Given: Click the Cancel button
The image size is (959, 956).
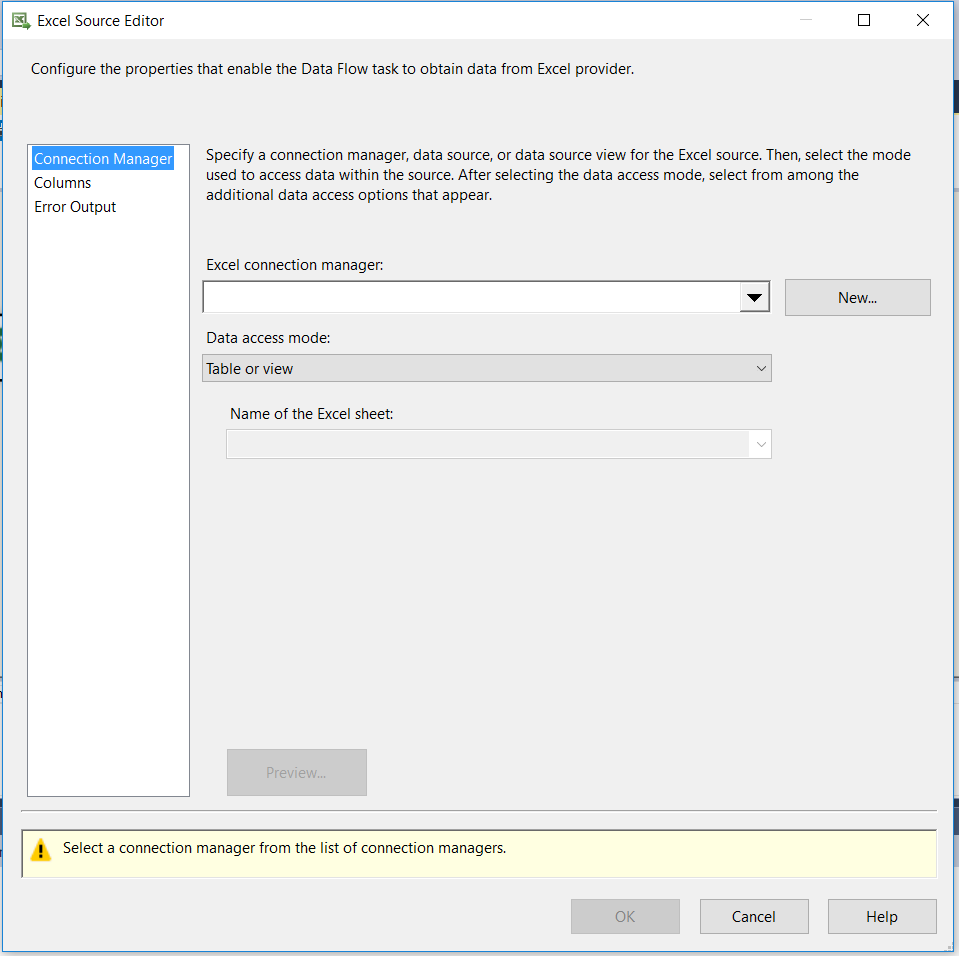Looking at the screenshot, I should click(x=754, y=916).
